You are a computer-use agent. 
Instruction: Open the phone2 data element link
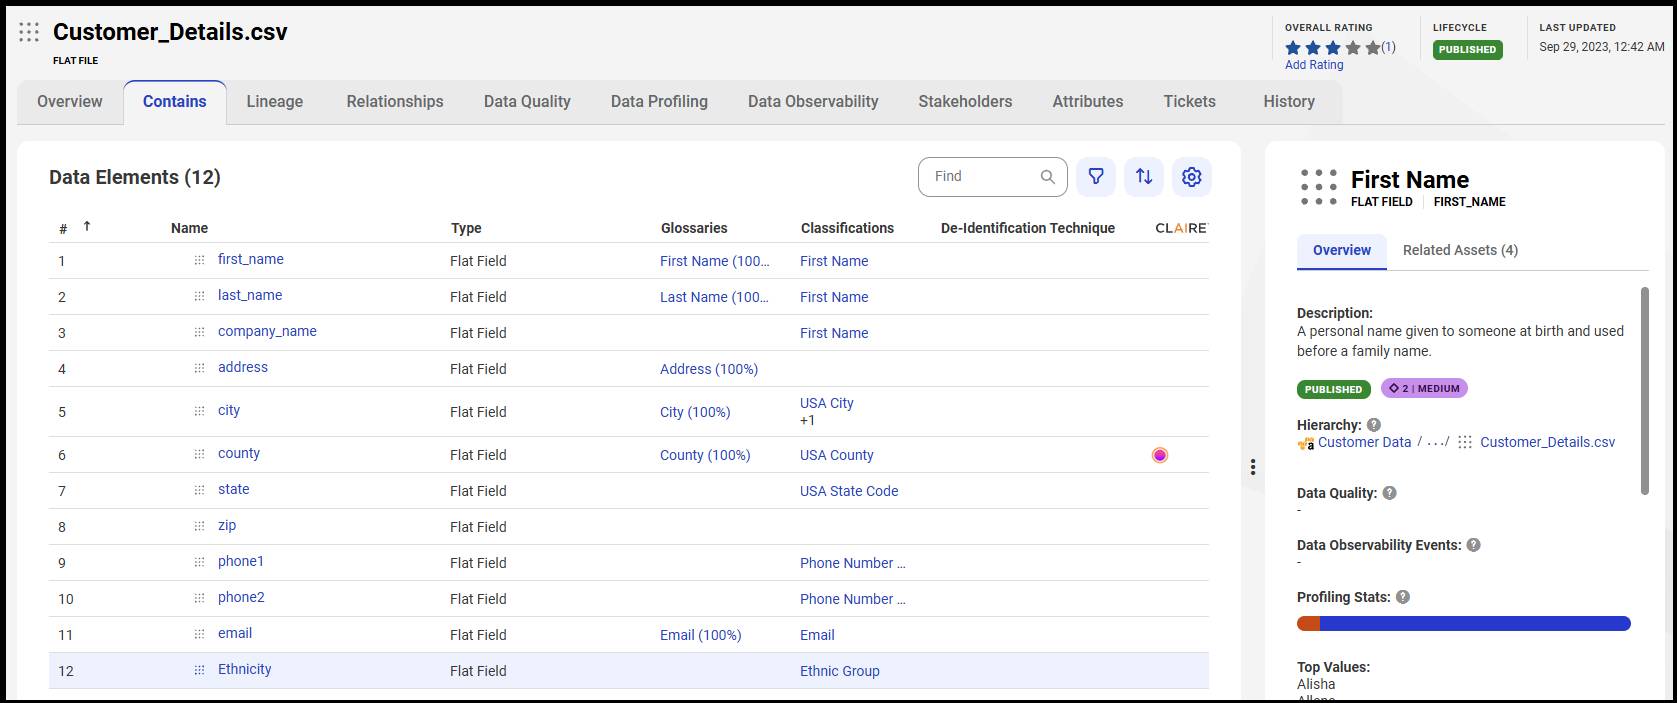(x=241, y=597)
